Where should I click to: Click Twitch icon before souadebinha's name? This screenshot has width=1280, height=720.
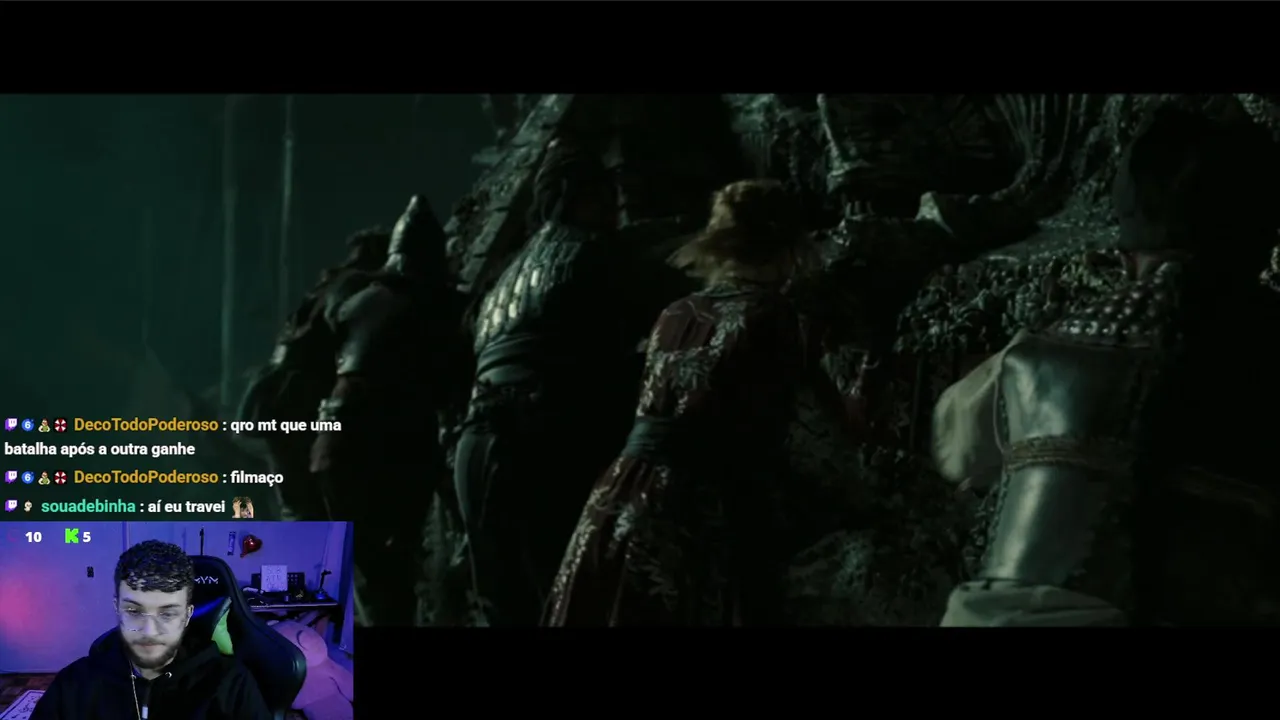pos(11,506)
